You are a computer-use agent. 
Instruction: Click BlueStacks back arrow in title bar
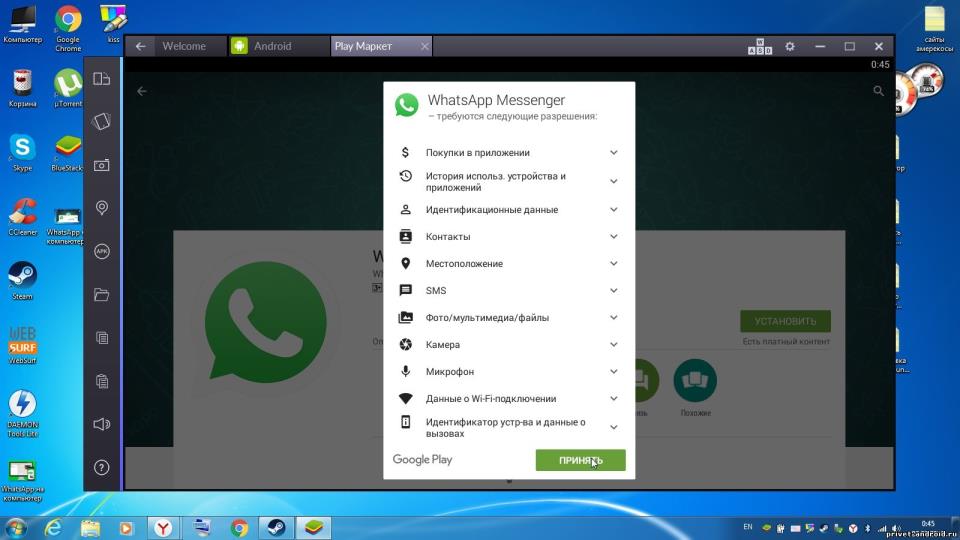click(x=141, y=46)
